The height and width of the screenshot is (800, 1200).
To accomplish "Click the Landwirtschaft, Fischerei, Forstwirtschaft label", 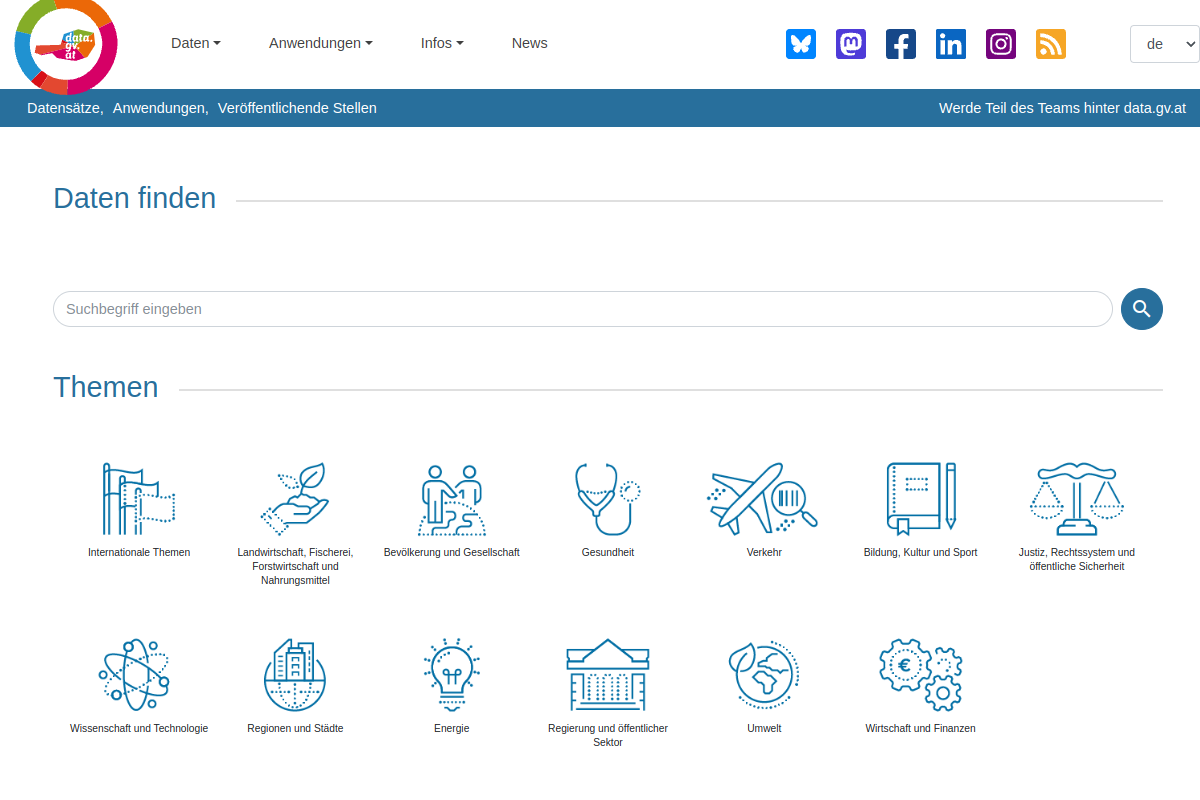I will (295, 566).
